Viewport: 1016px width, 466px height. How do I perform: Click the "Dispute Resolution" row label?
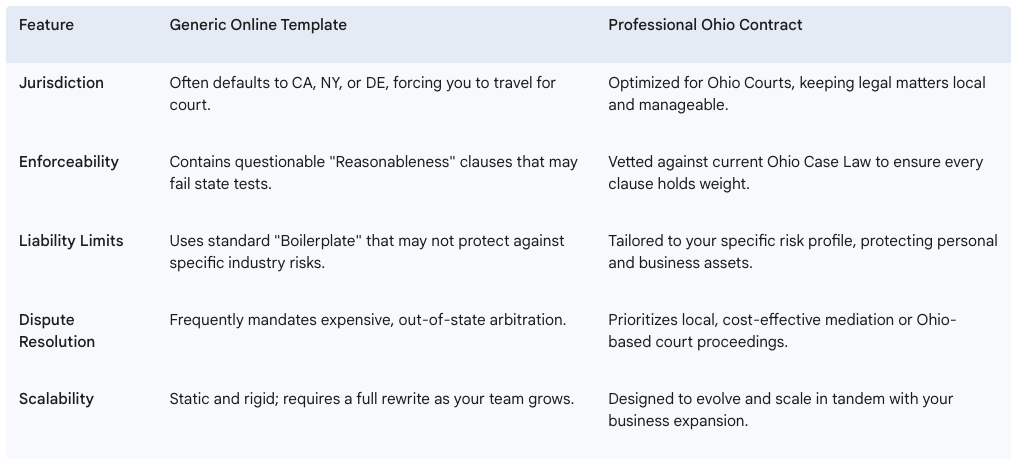click(57, 331)
